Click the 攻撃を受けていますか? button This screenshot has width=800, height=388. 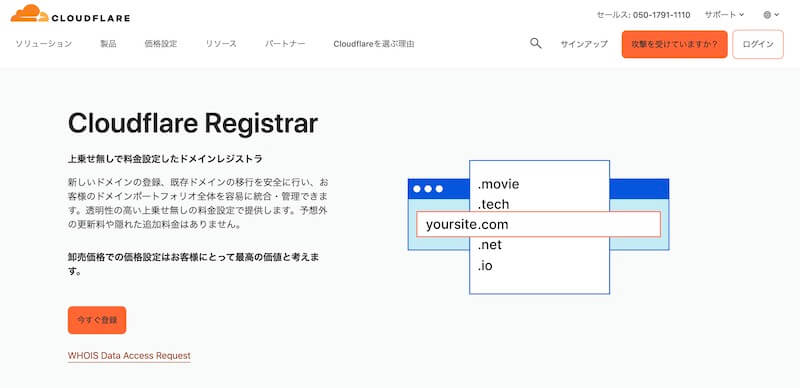click(x=674, y=44)
